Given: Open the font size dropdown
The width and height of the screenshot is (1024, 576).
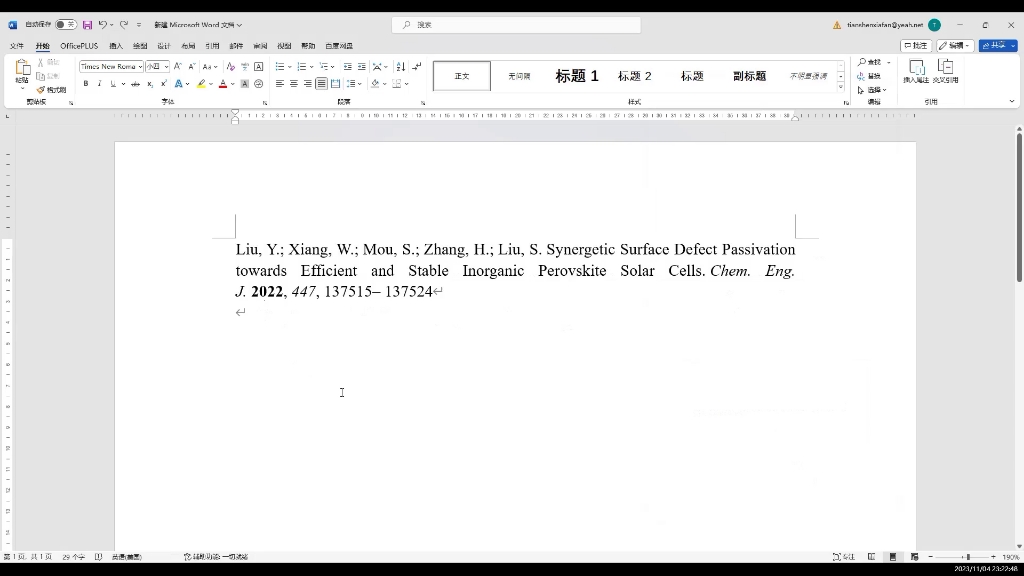Looking at the screenshot, I should tap(167, 67).
